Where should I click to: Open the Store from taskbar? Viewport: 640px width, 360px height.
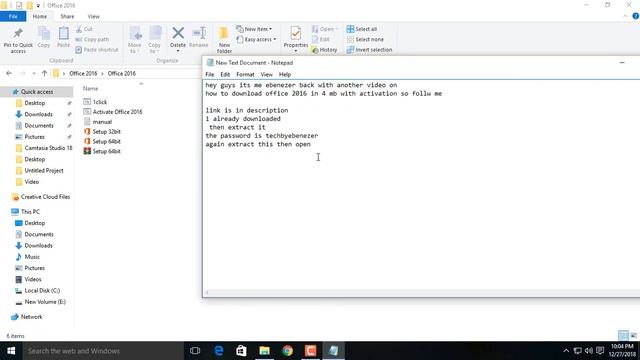click(x=241, y=351)
